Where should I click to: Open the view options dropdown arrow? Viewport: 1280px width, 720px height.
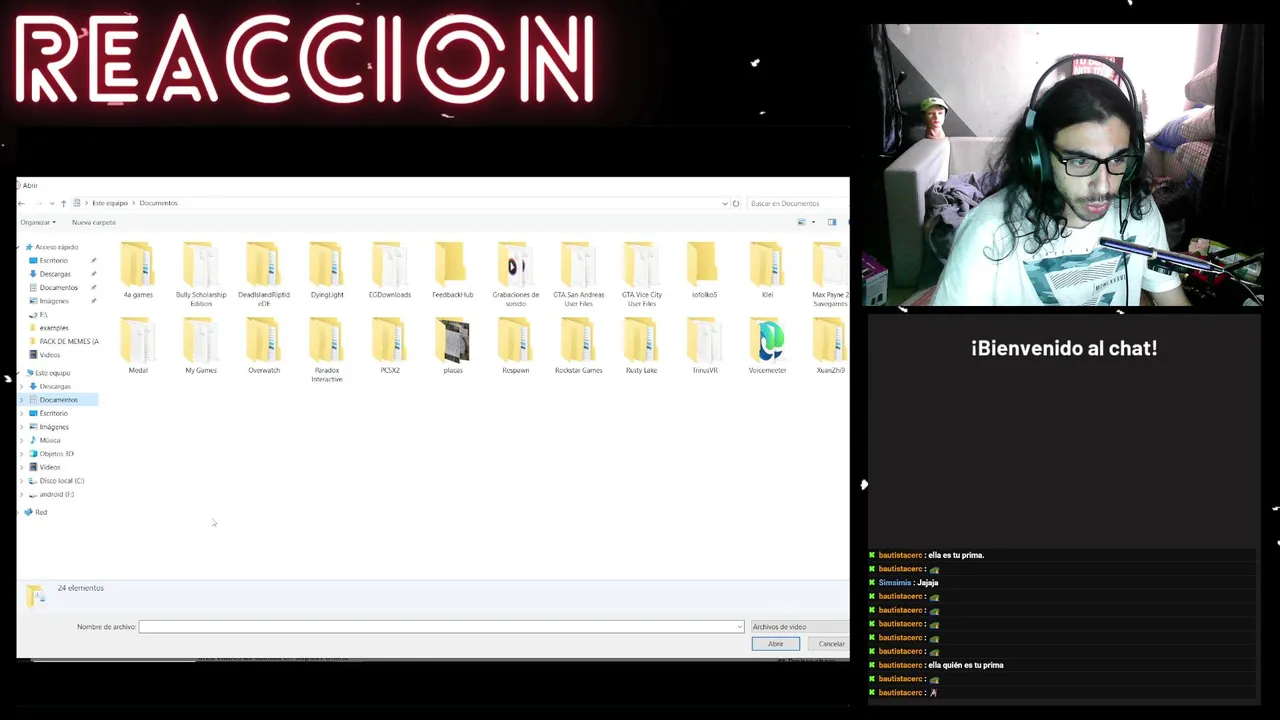pos(813,222)
